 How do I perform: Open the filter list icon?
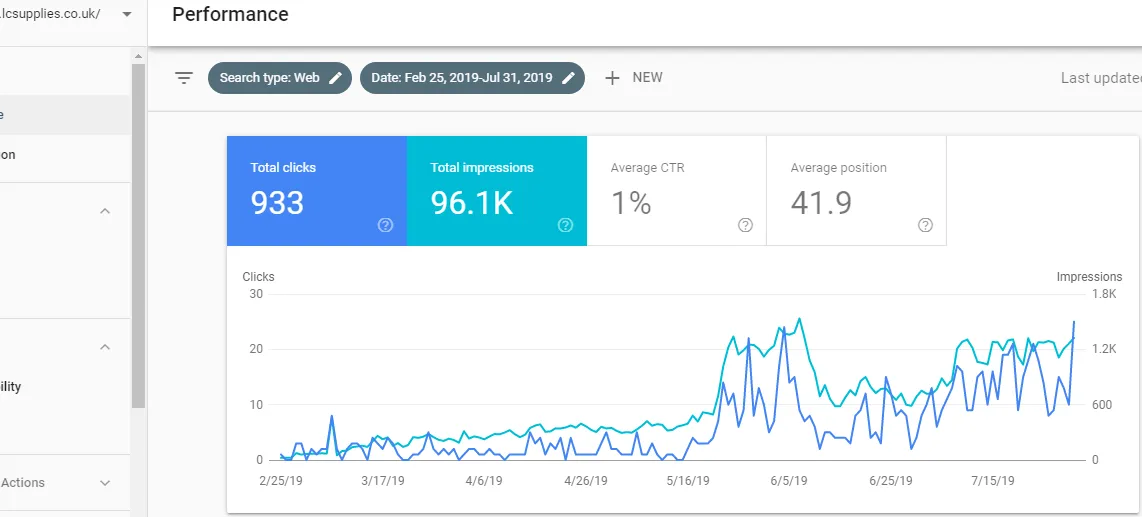click(184, 78)
